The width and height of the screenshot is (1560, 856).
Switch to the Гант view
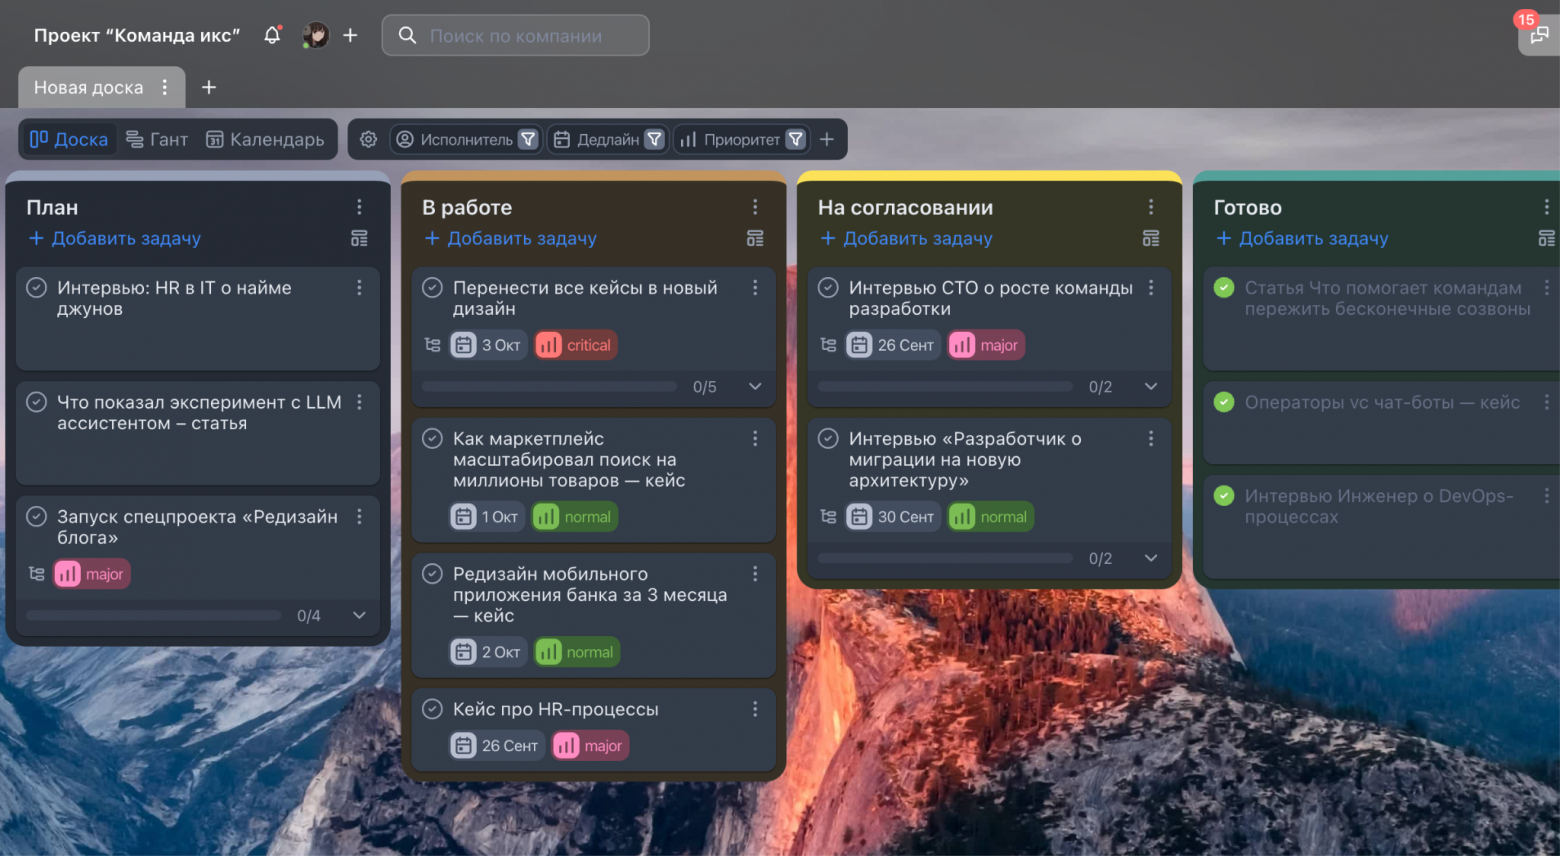pyautogui.click(x=157, y=139)
